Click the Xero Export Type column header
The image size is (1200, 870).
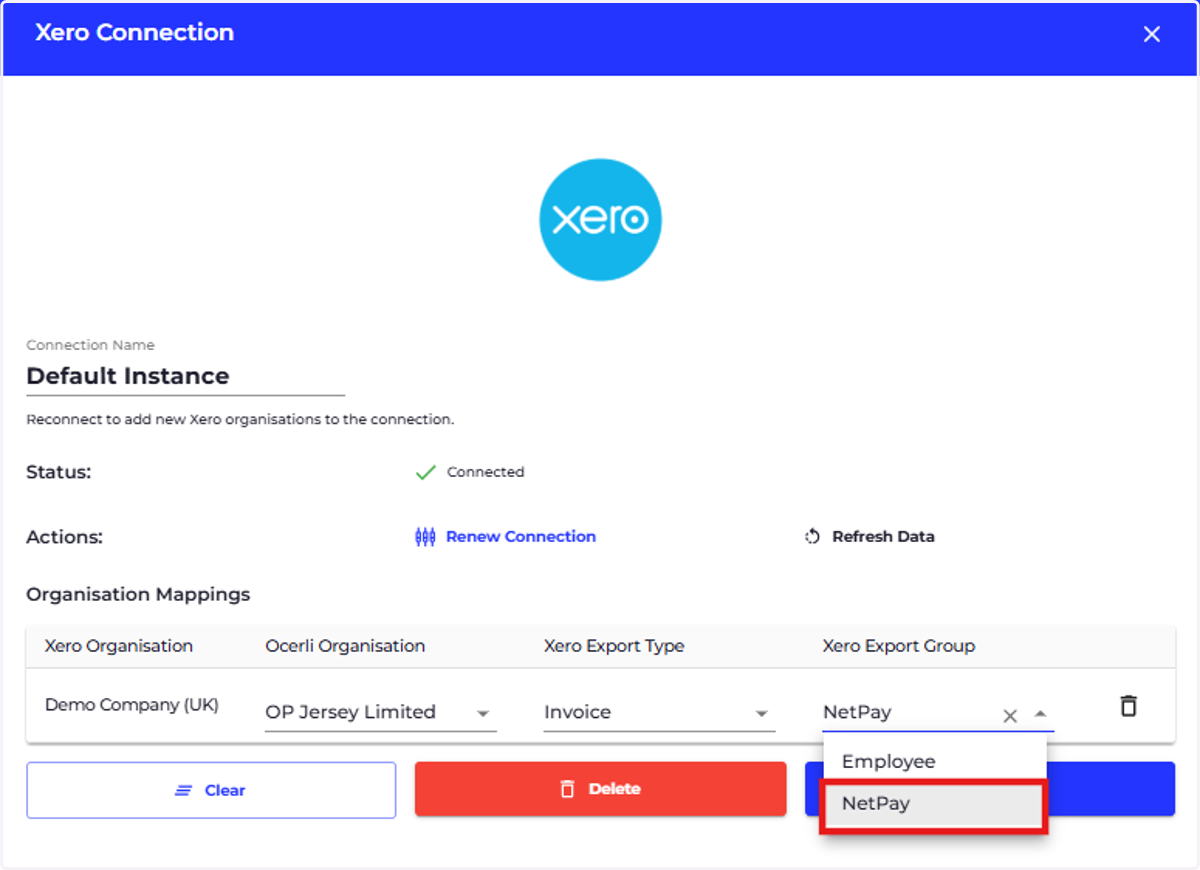(614, 646)
